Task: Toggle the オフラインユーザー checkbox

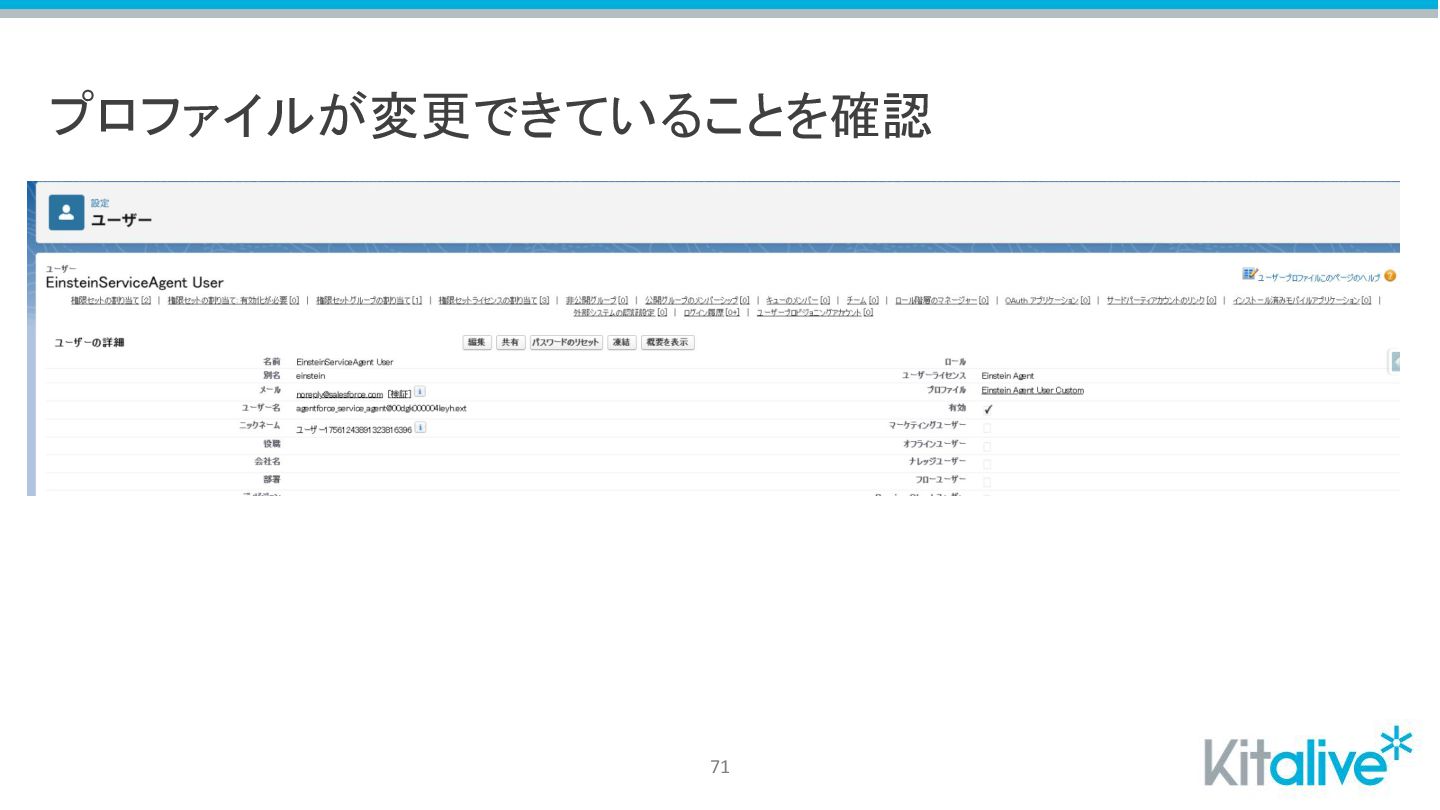Action: (987, 446)
